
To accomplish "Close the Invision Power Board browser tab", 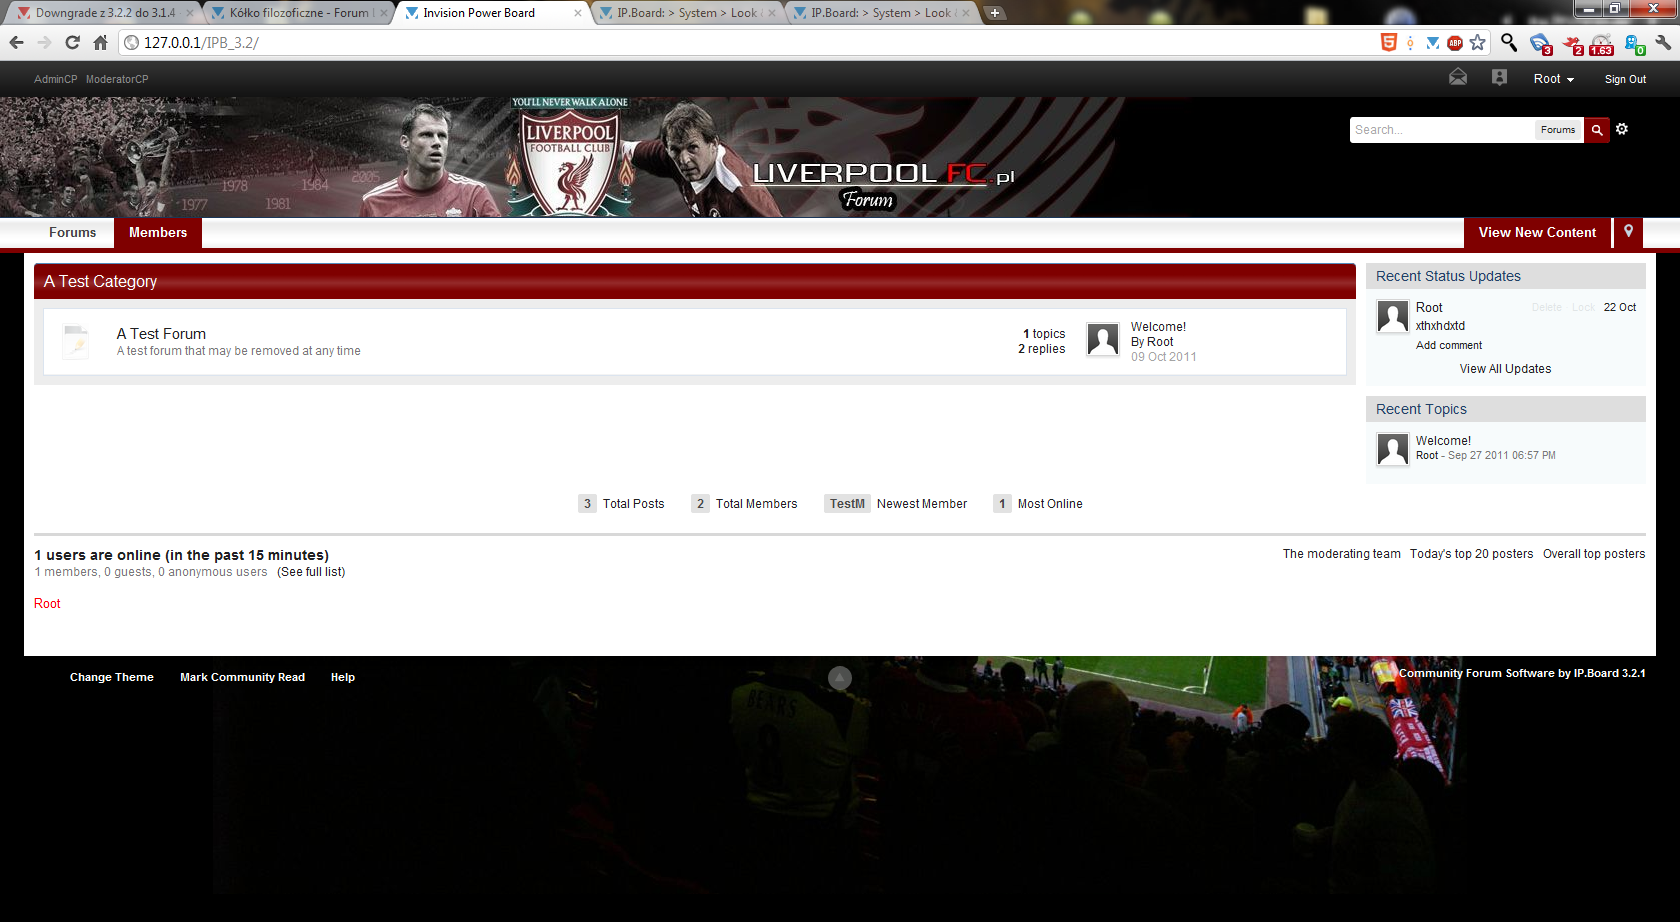I will pyautogui.click(x=578, y=13).
